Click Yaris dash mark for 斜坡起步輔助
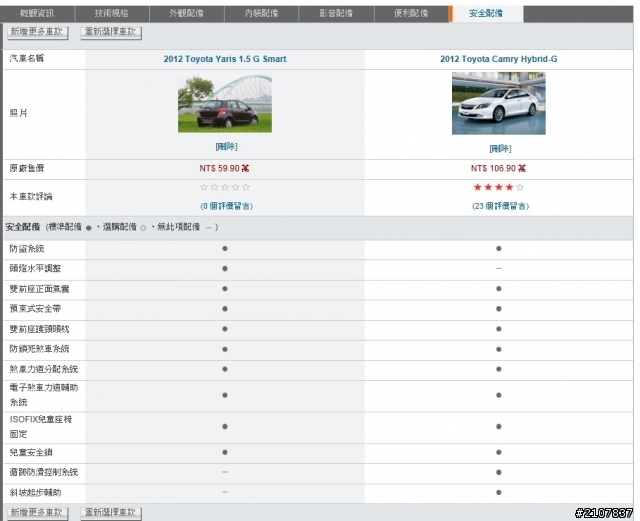 (x=225, y=492)
